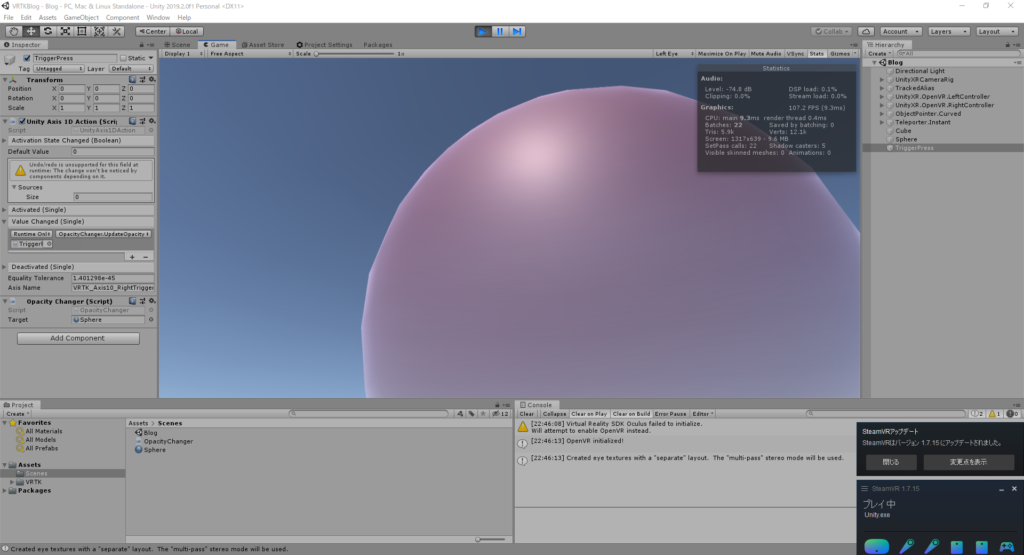Click plus to add Value Changed listener
1024x555 pixels.
tap(132, 257)
